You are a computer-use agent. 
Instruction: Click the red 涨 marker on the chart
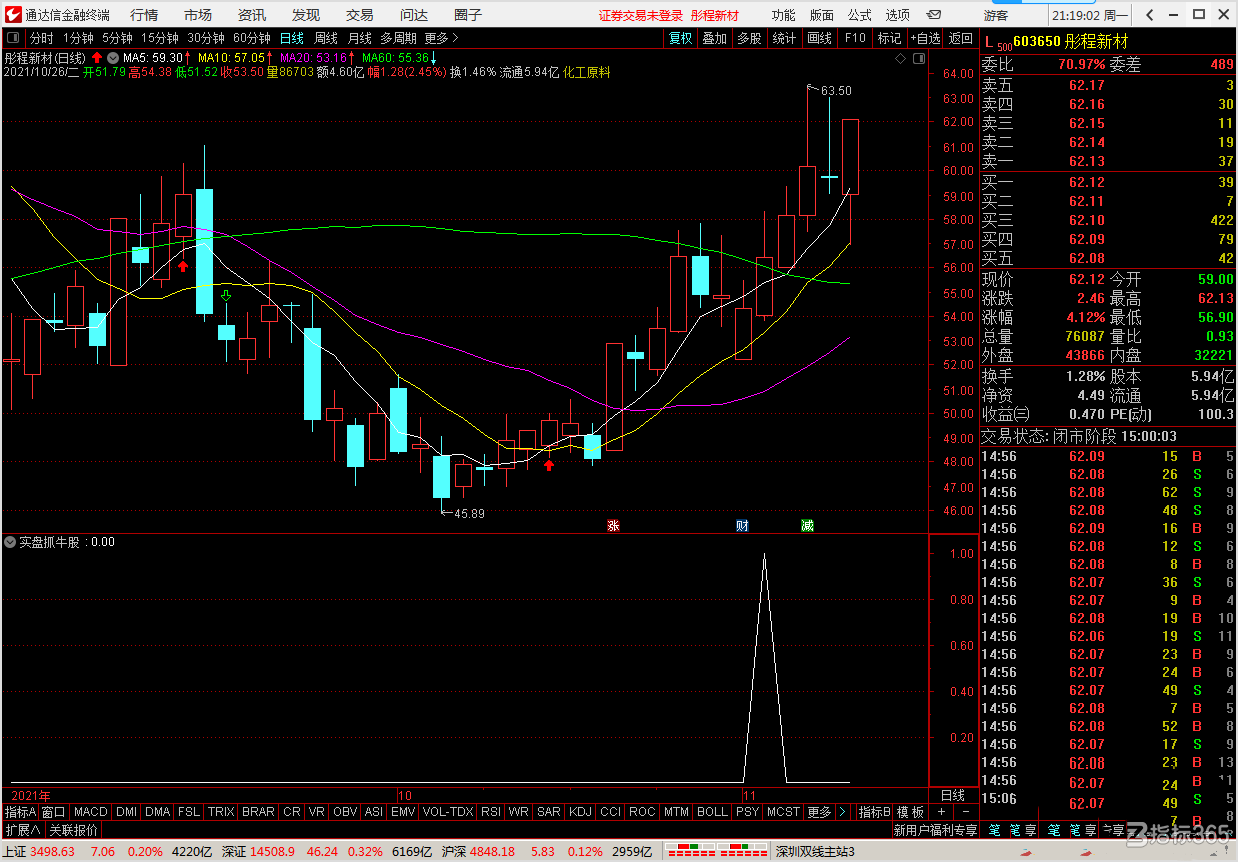click(613, 525)
